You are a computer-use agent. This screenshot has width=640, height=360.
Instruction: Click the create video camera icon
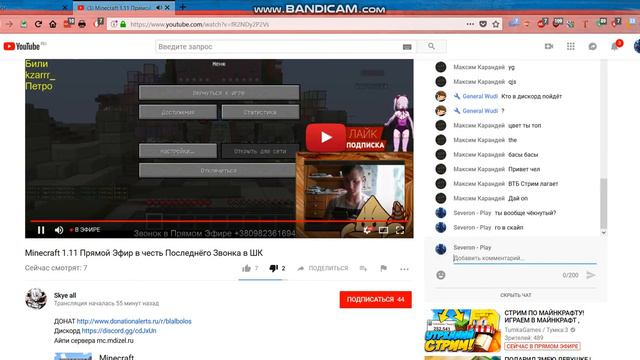(549, 47)
